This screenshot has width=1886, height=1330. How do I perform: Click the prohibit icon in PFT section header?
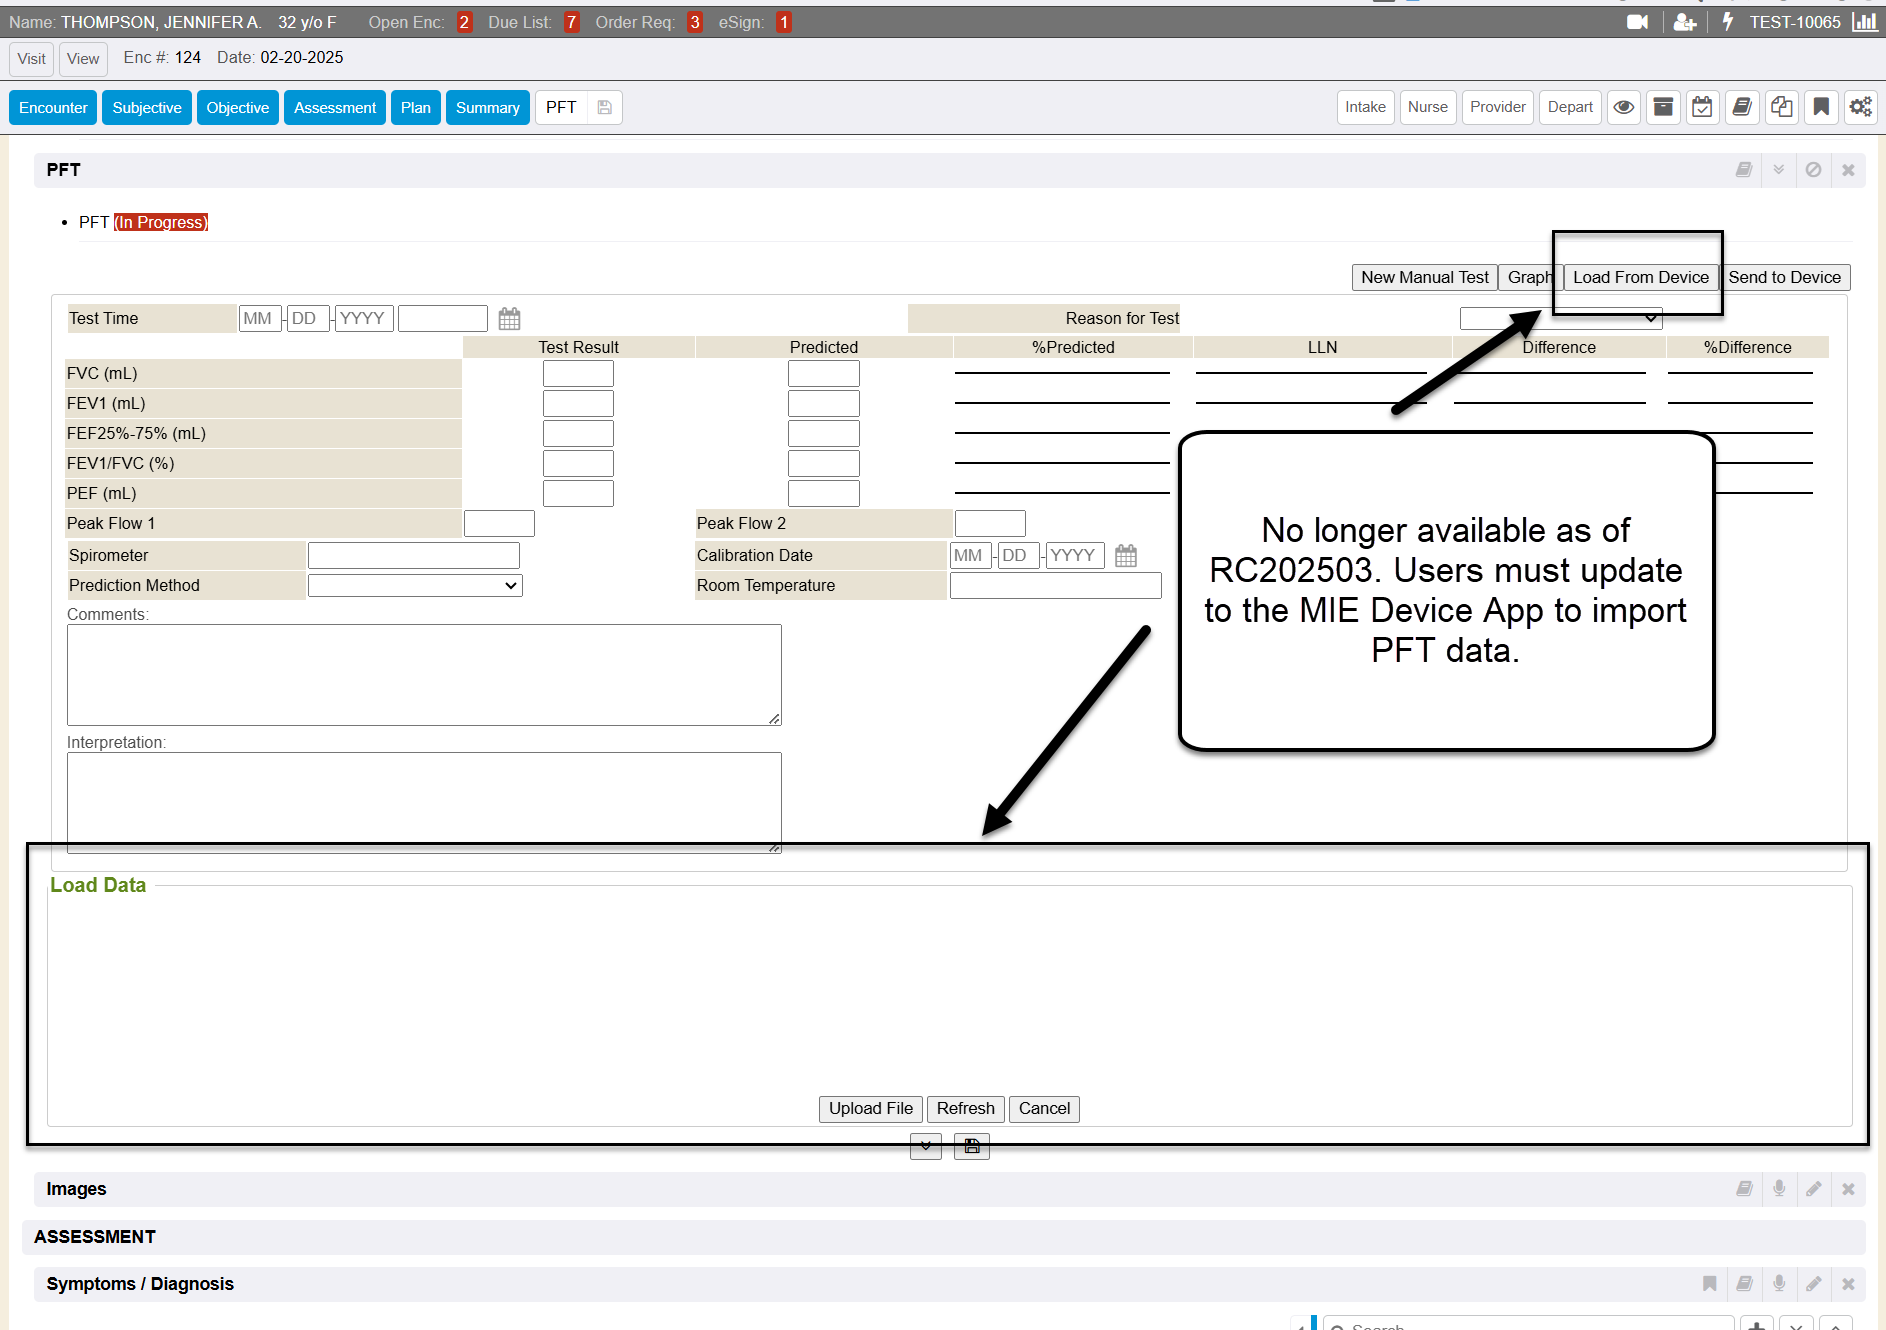pyautogui.click(x=1813, y=170)
